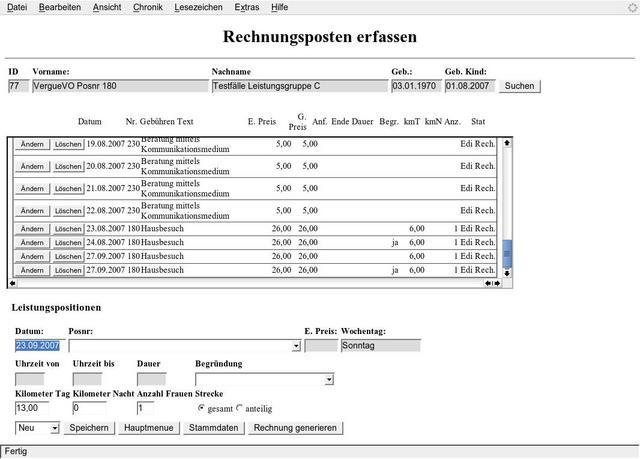Open the Hilfe menu

pyautogui.click(x=280, y=7)
